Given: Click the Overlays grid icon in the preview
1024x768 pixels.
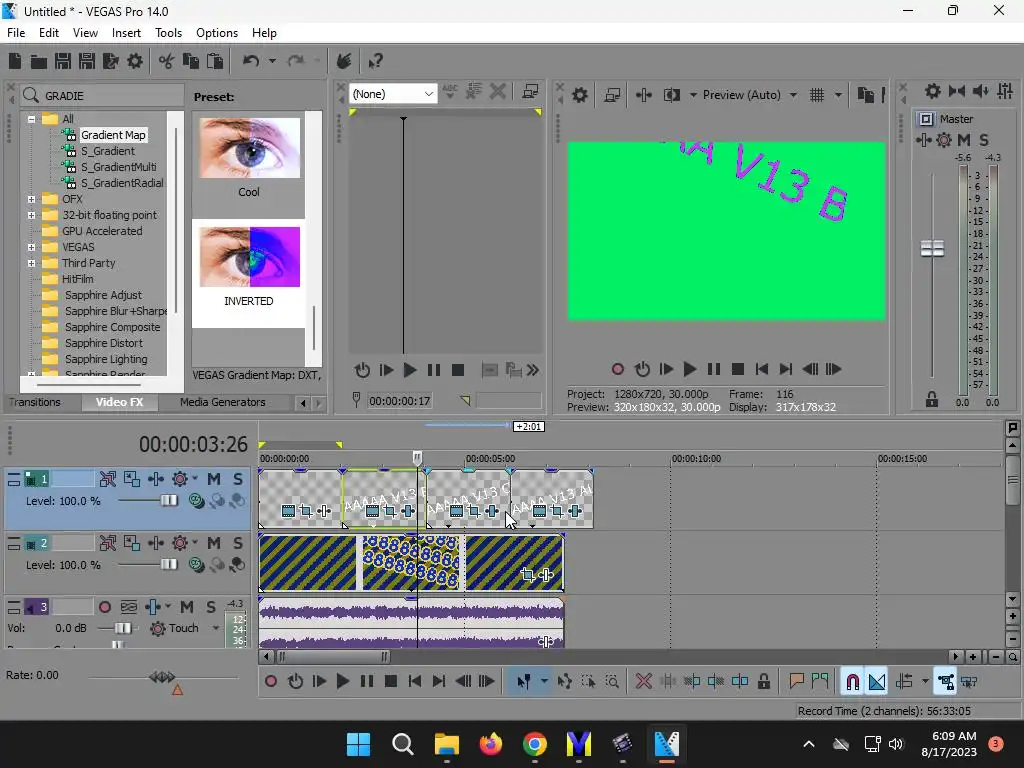Looking at the screenshot, I should 816,95.
